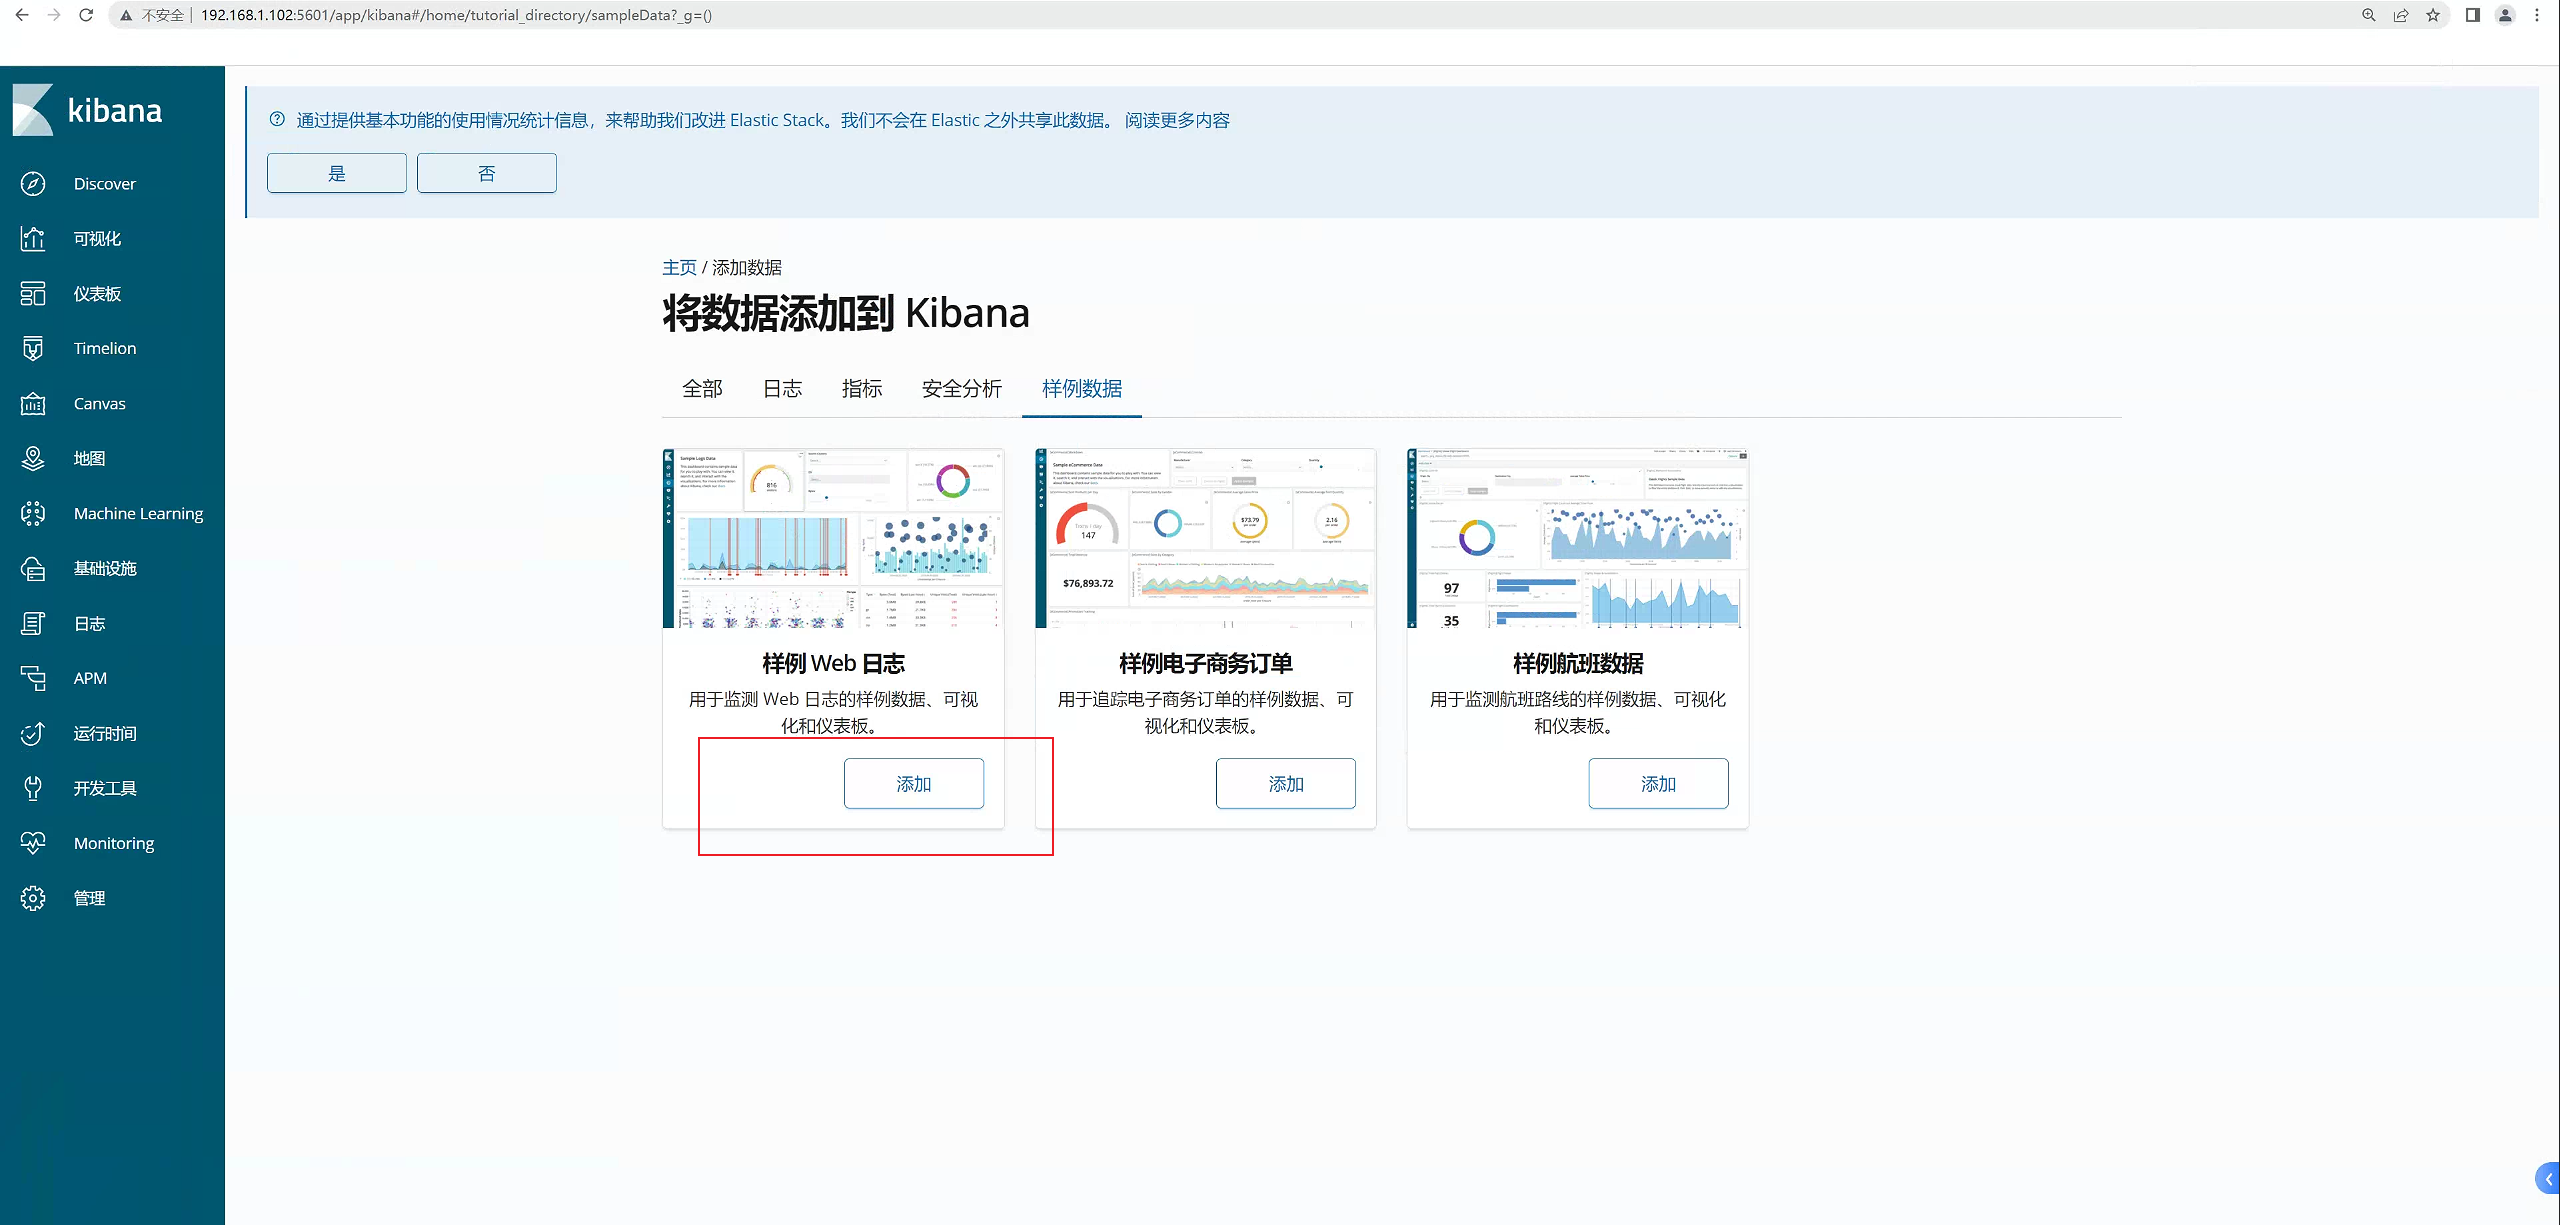Click the browser back arrow
The image size is (2560, 1225).
[22, 15]
